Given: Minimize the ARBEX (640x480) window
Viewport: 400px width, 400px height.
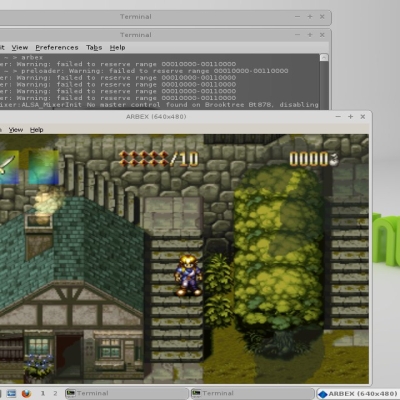Looking at the screenshot, I should (338, 117).
